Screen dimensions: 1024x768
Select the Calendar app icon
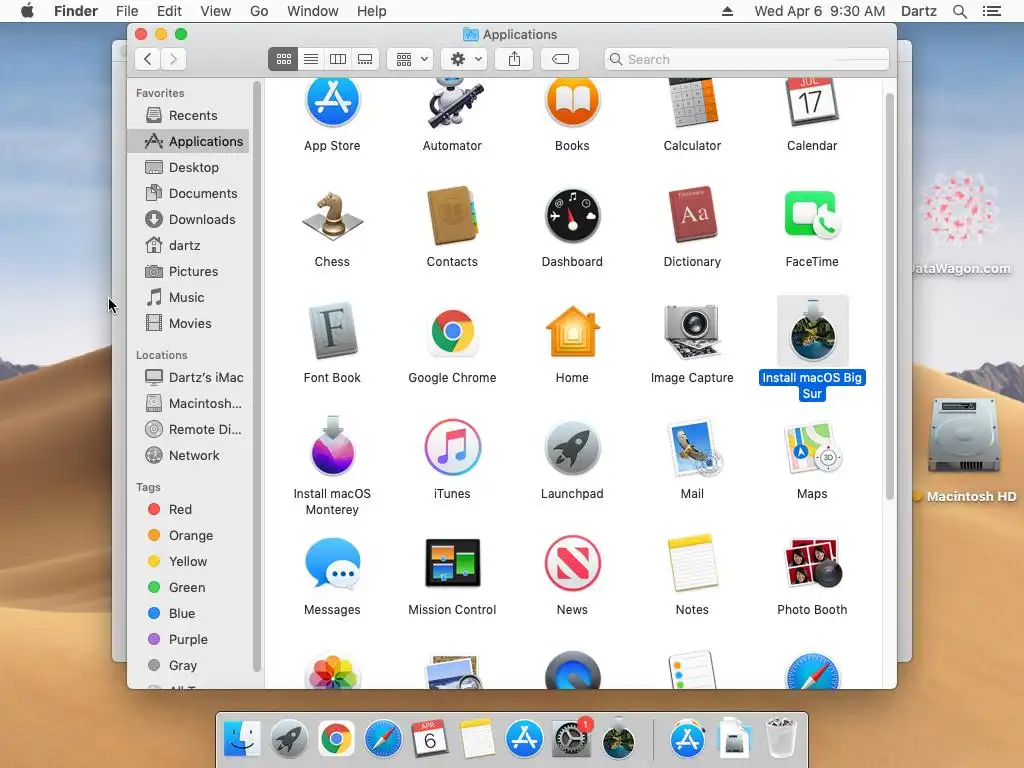point(812,103)
